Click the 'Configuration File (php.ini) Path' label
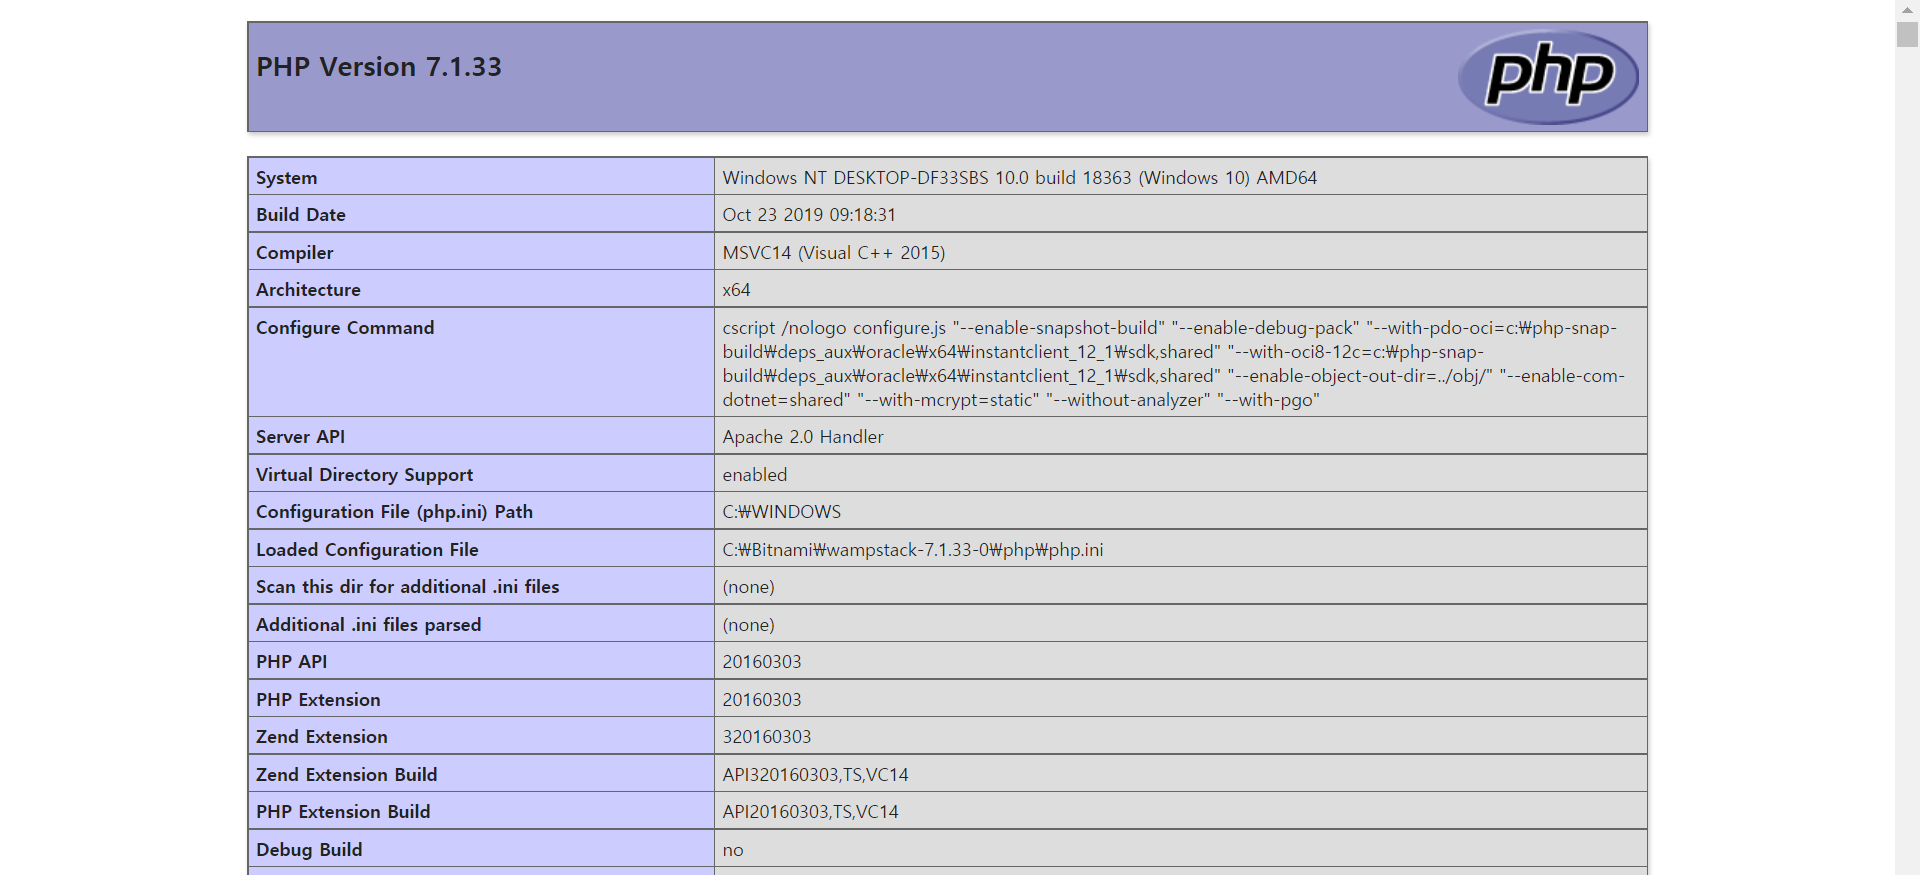This screenshot has height=875, width=1920. coord(394,512)
